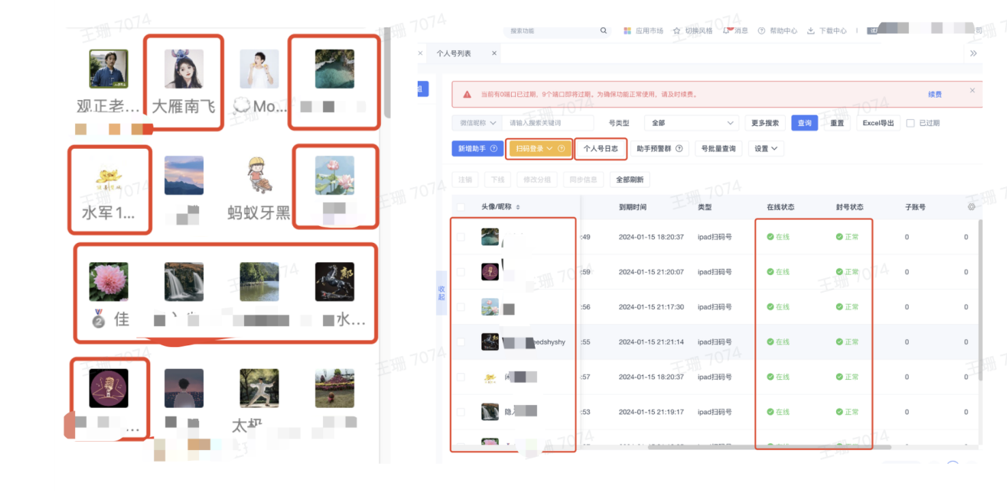Click the 注销 button
1007x491 pixels.
464,180
